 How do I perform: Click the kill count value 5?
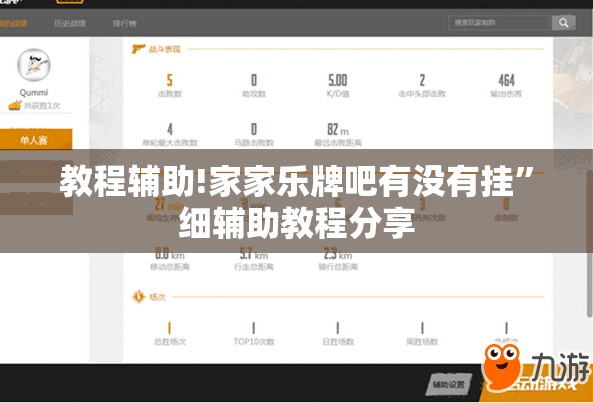(169, 80)
